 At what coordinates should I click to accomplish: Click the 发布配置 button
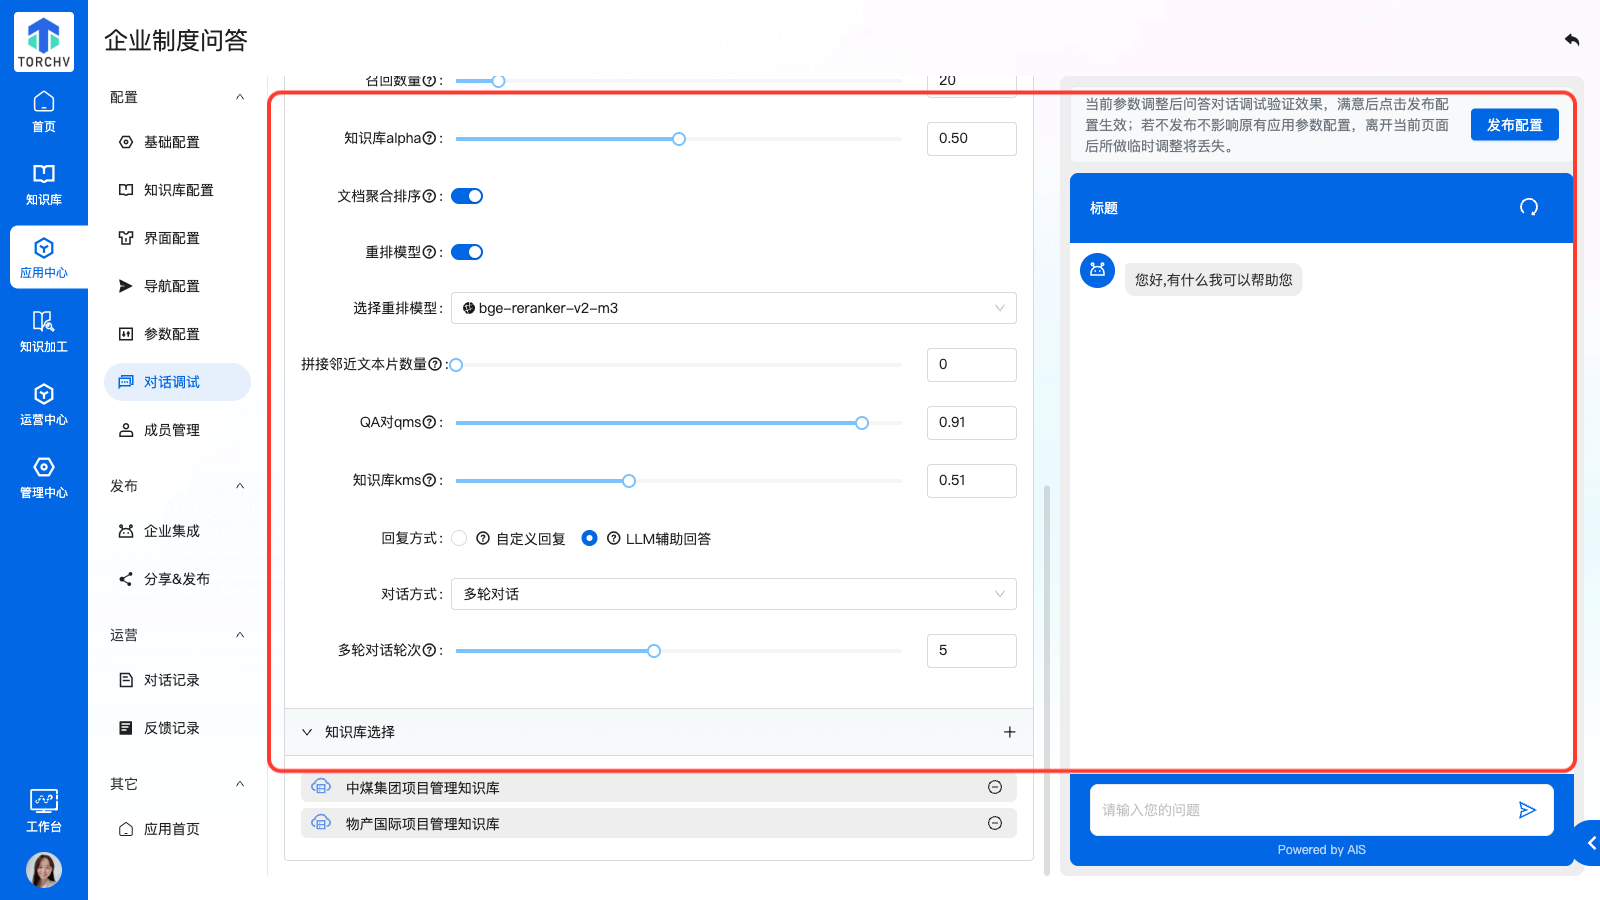point(1514,125)
